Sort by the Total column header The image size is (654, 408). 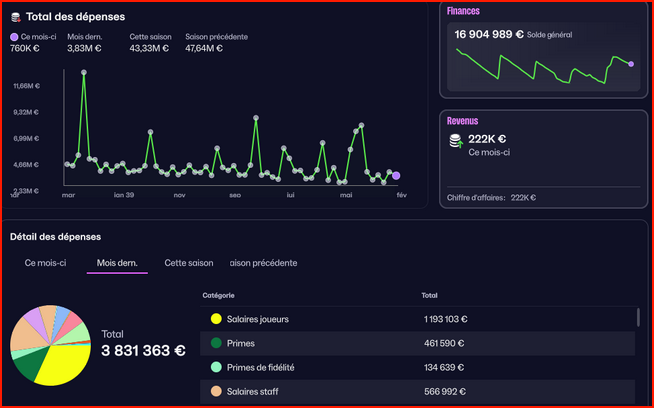tap(431, 296)
